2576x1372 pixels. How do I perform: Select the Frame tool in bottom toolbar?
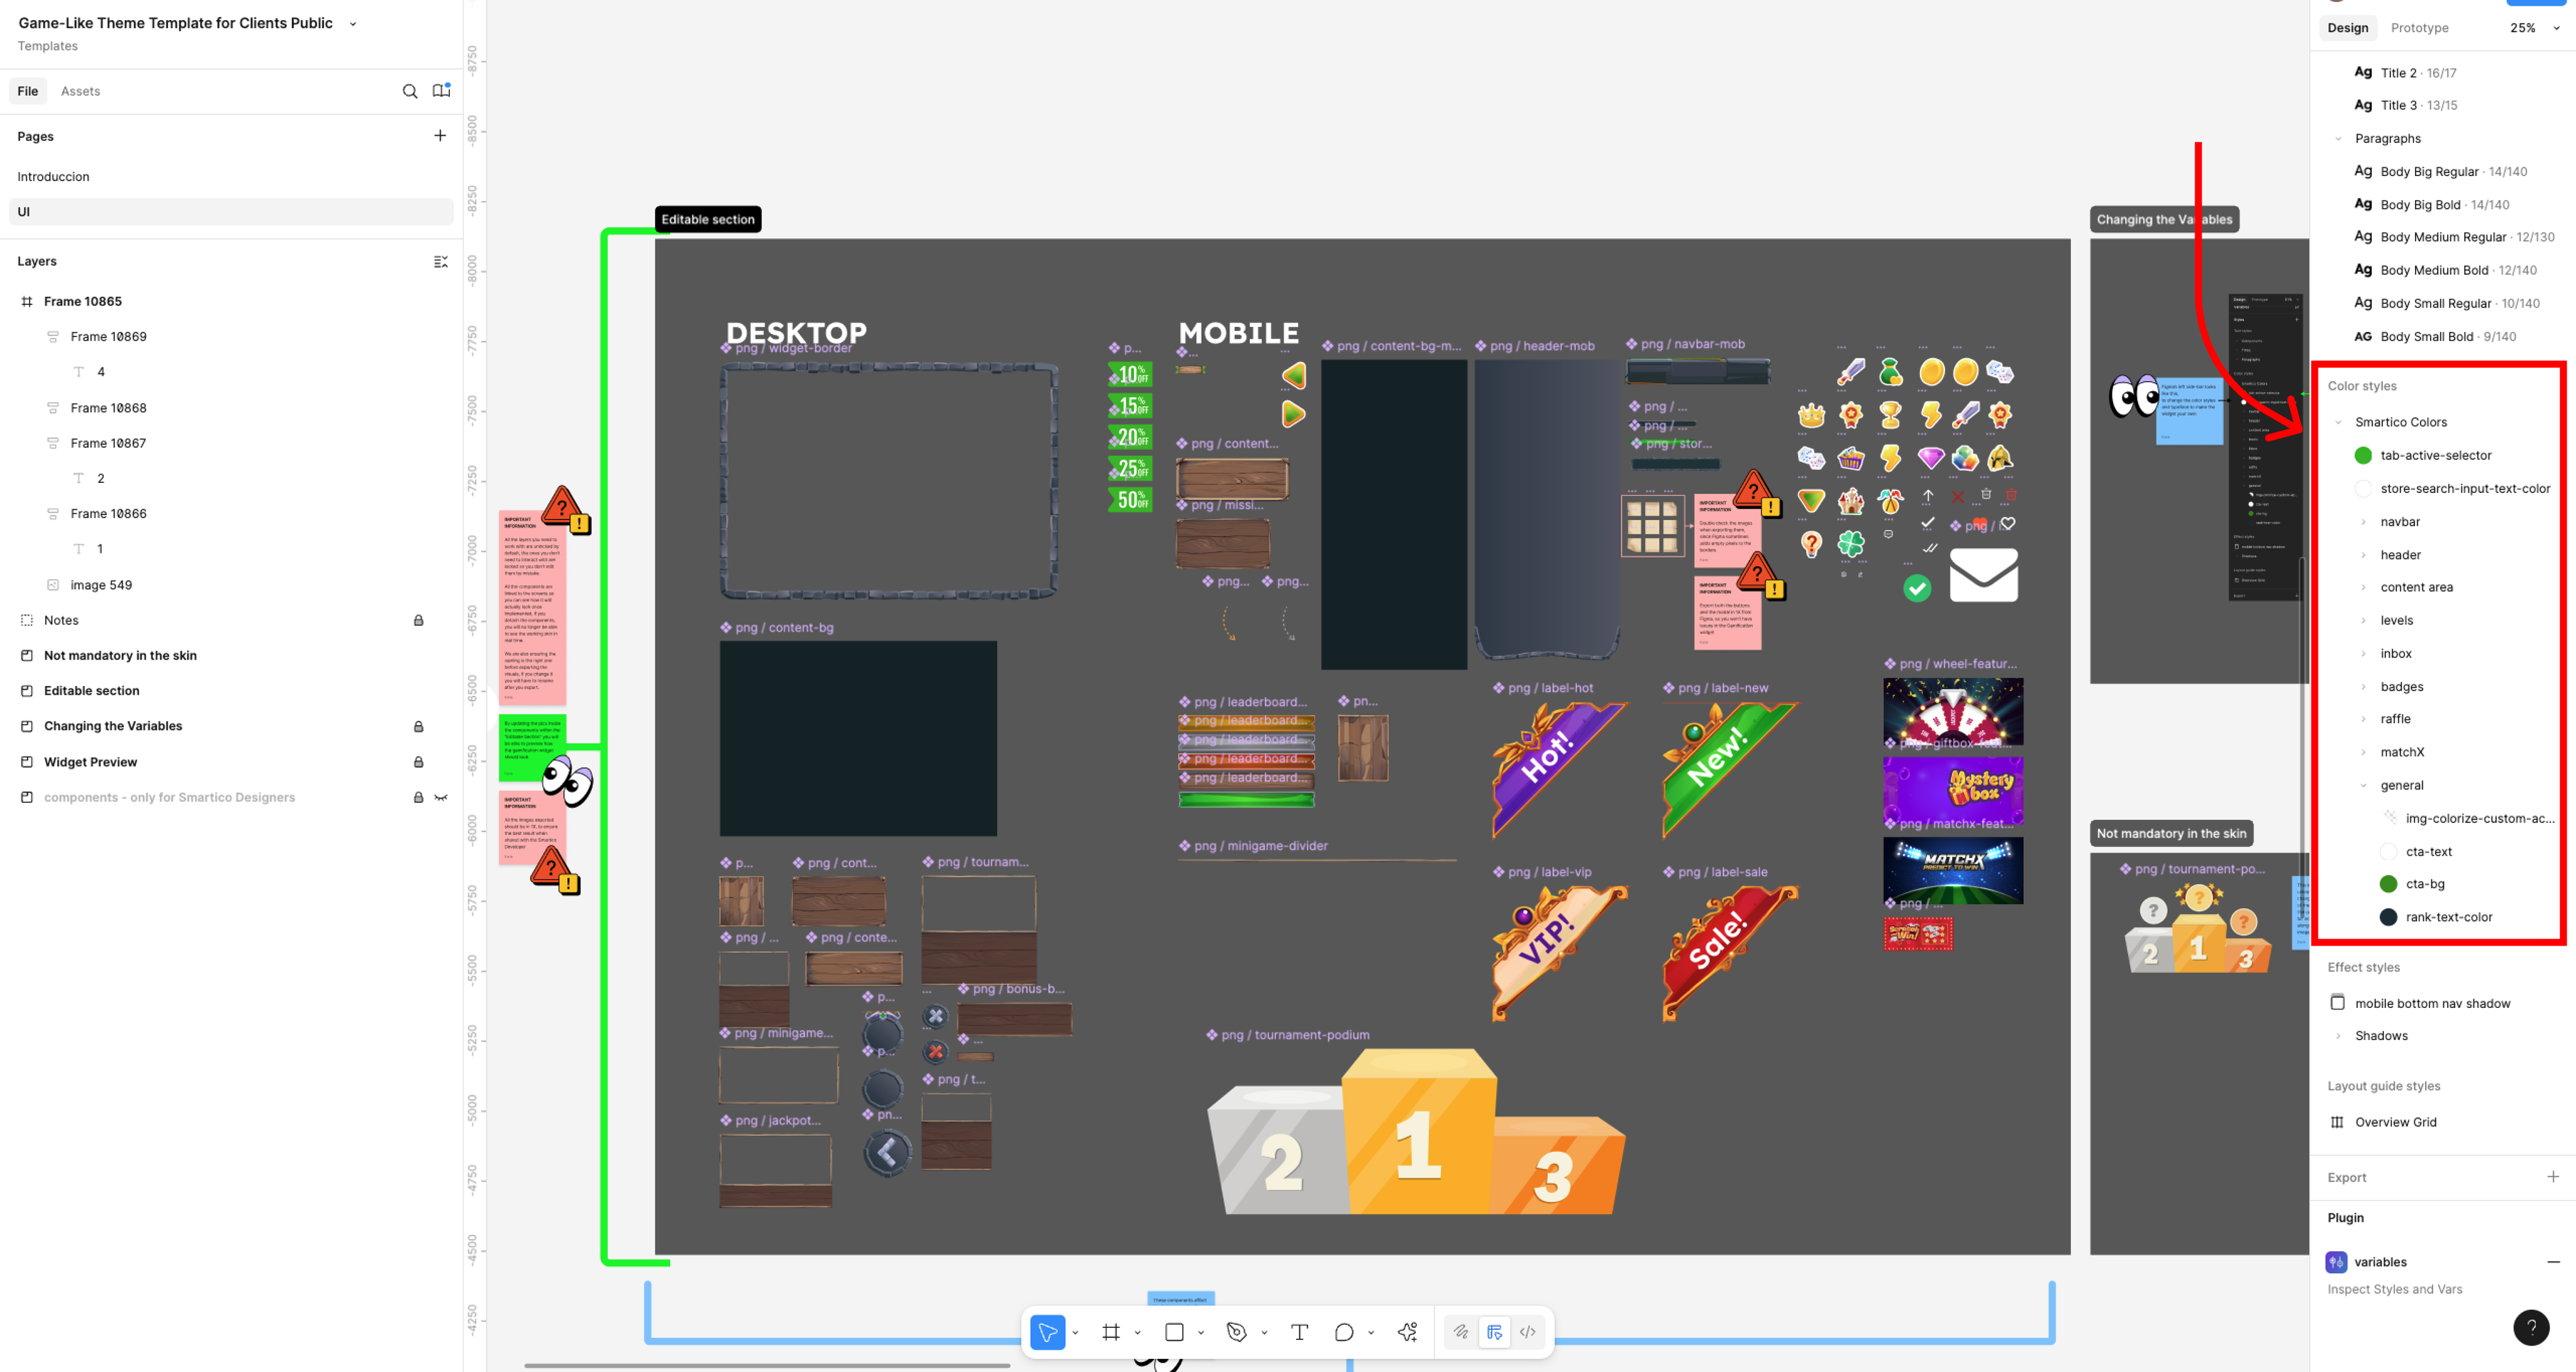[1110, 1332]
